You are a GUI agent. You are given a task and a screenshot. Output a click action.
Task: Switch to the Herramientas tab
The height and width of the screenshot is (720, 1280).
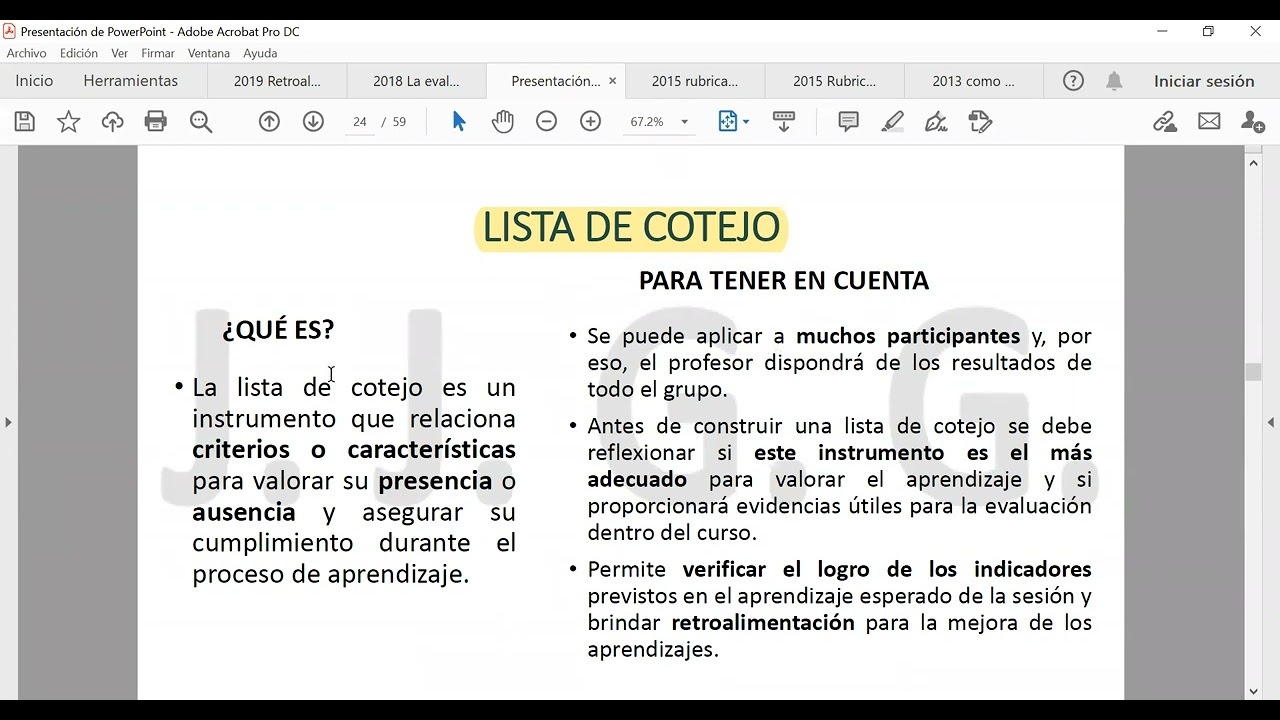(x=131, y=81)
